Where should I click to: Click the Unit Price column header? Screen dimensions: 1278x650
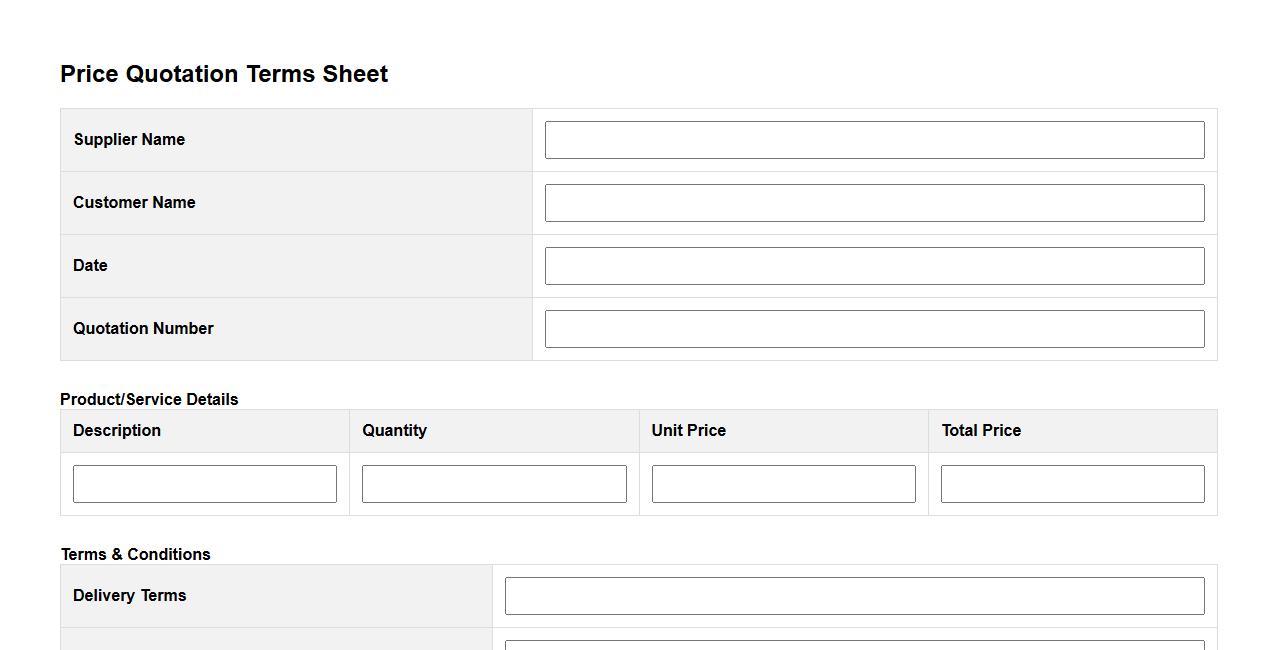pyautogui.click(x=688, y=431)
